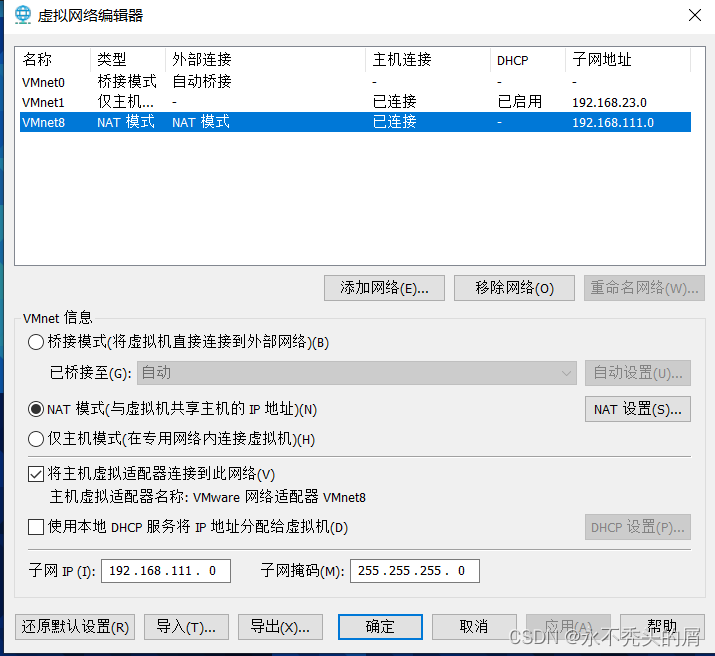Open 帮助 button
715x656 pixels.
click(662, 627)
